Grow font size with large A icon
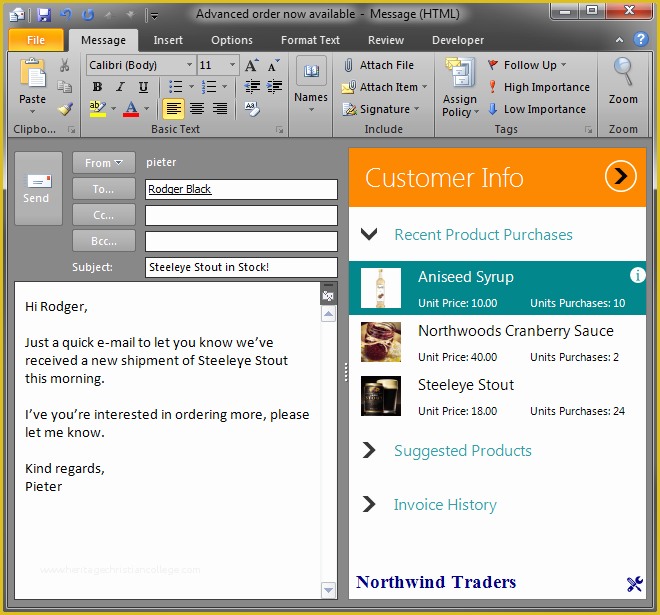The width and height of the screenshot is (660, 615). (x=251, y=65)
